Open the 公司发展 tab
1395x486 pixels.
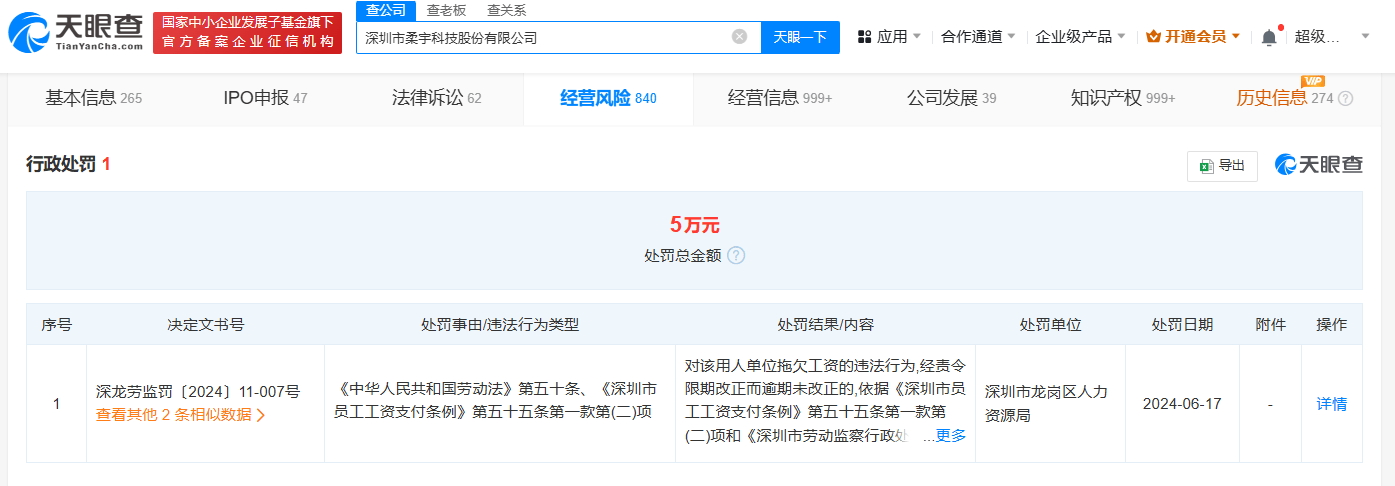click(952, 98)
